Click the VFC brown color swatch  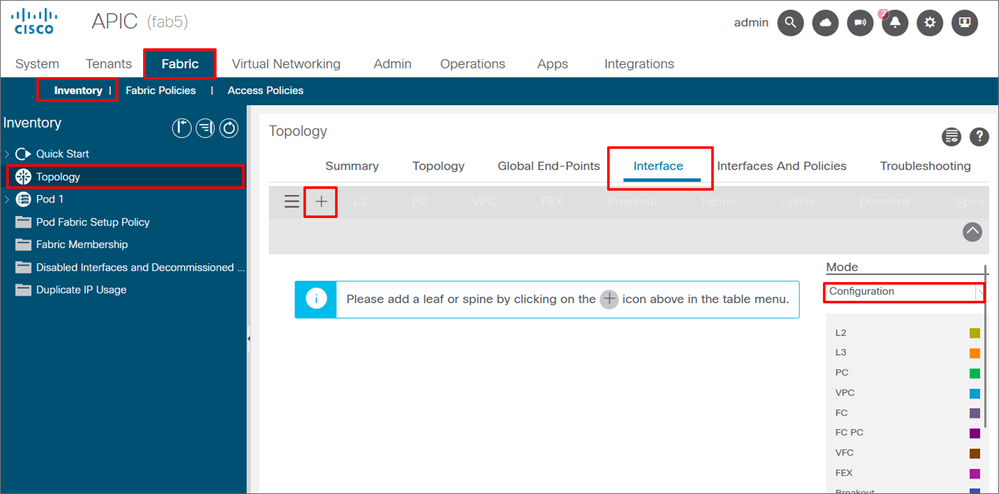974,453
